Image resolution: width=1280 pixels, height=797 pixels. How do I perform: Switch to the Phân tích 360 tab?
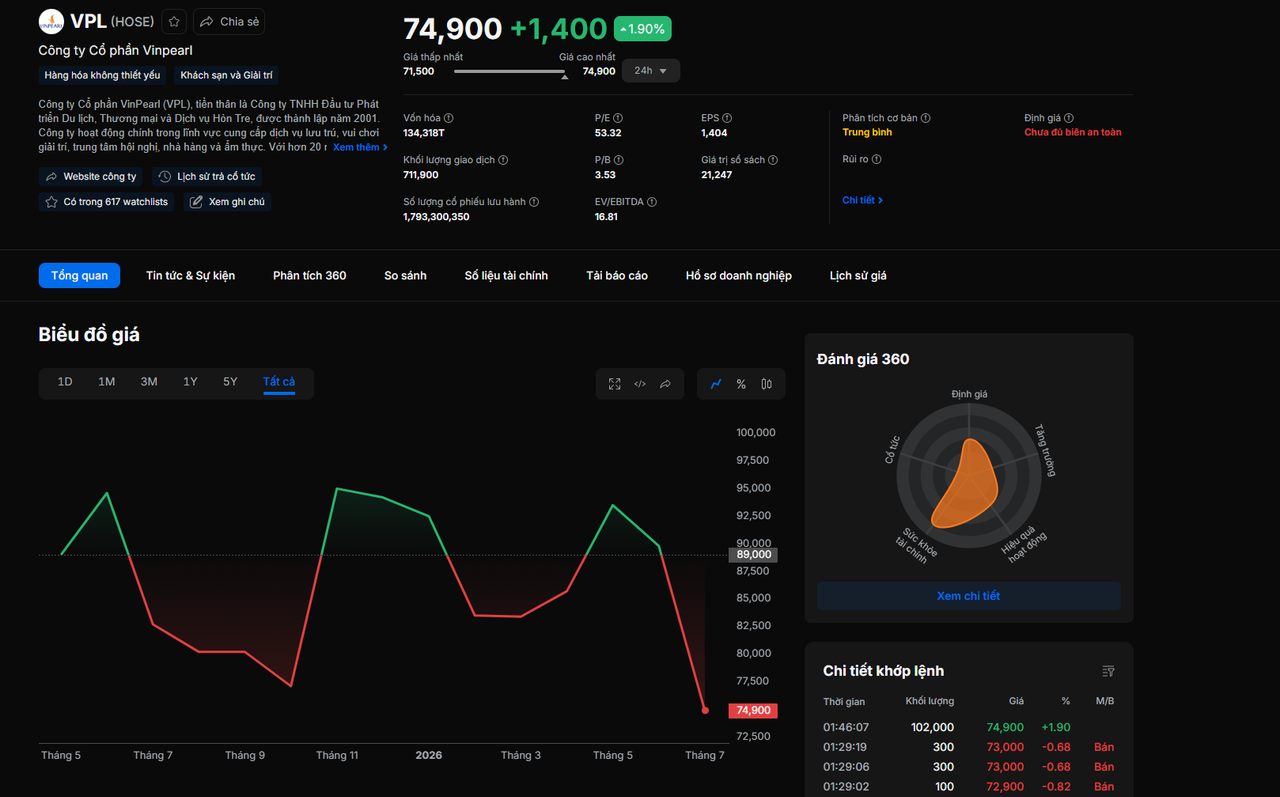[x=310, y=275]
